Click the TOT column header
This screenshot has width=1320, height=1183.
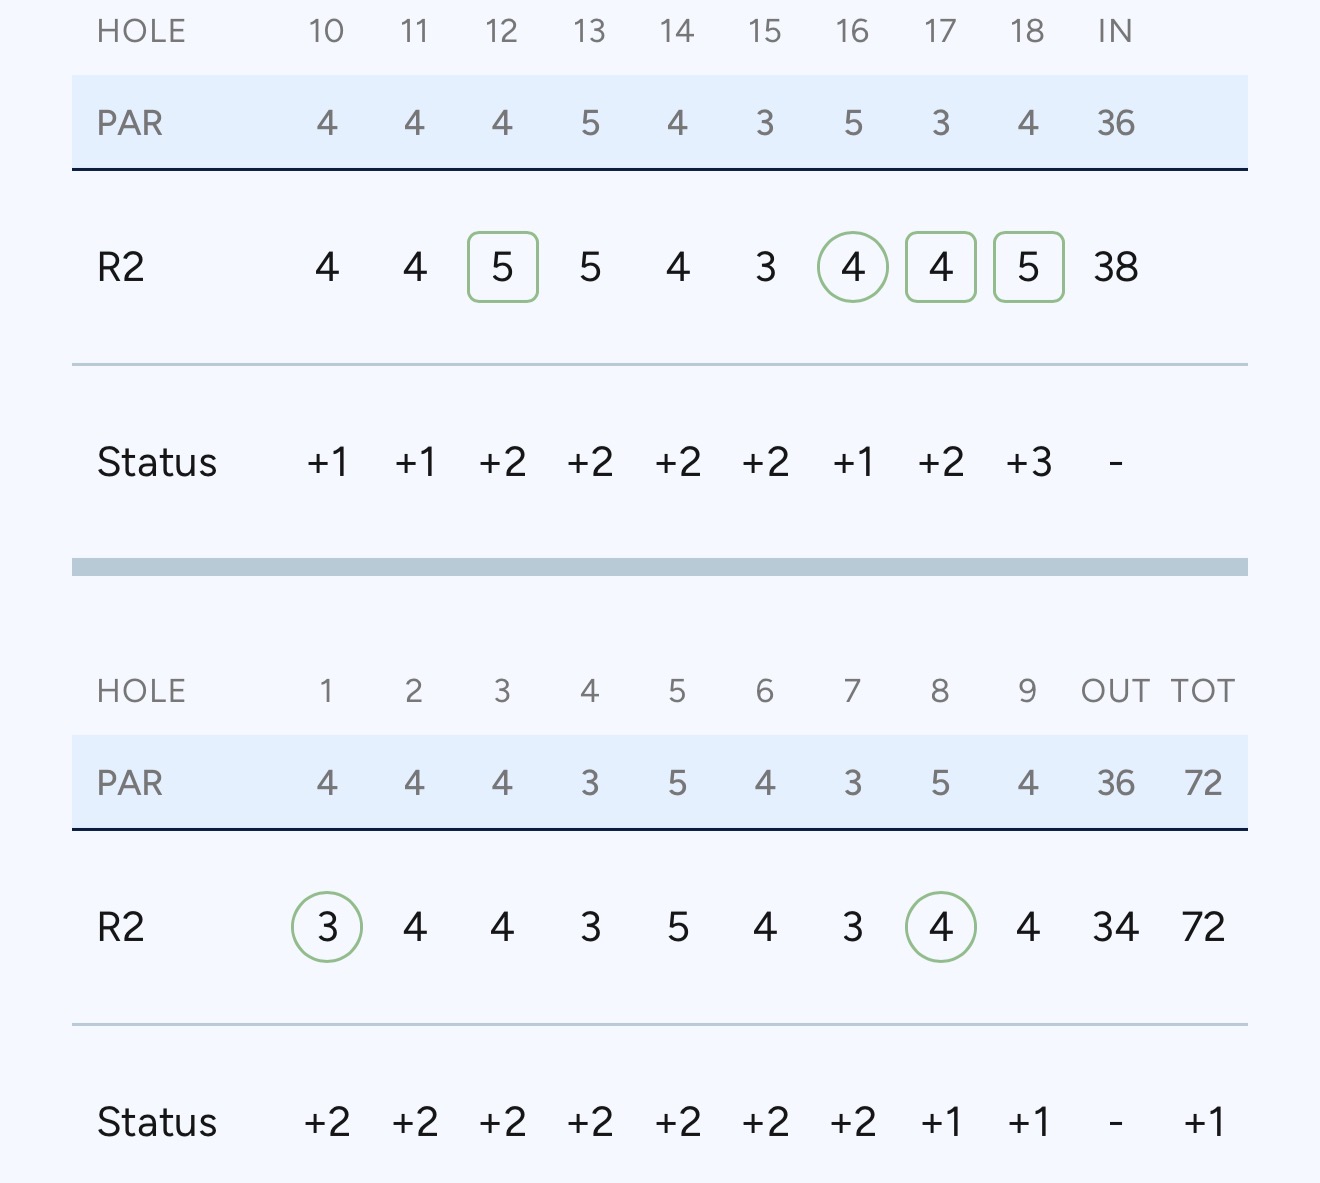1203,691
